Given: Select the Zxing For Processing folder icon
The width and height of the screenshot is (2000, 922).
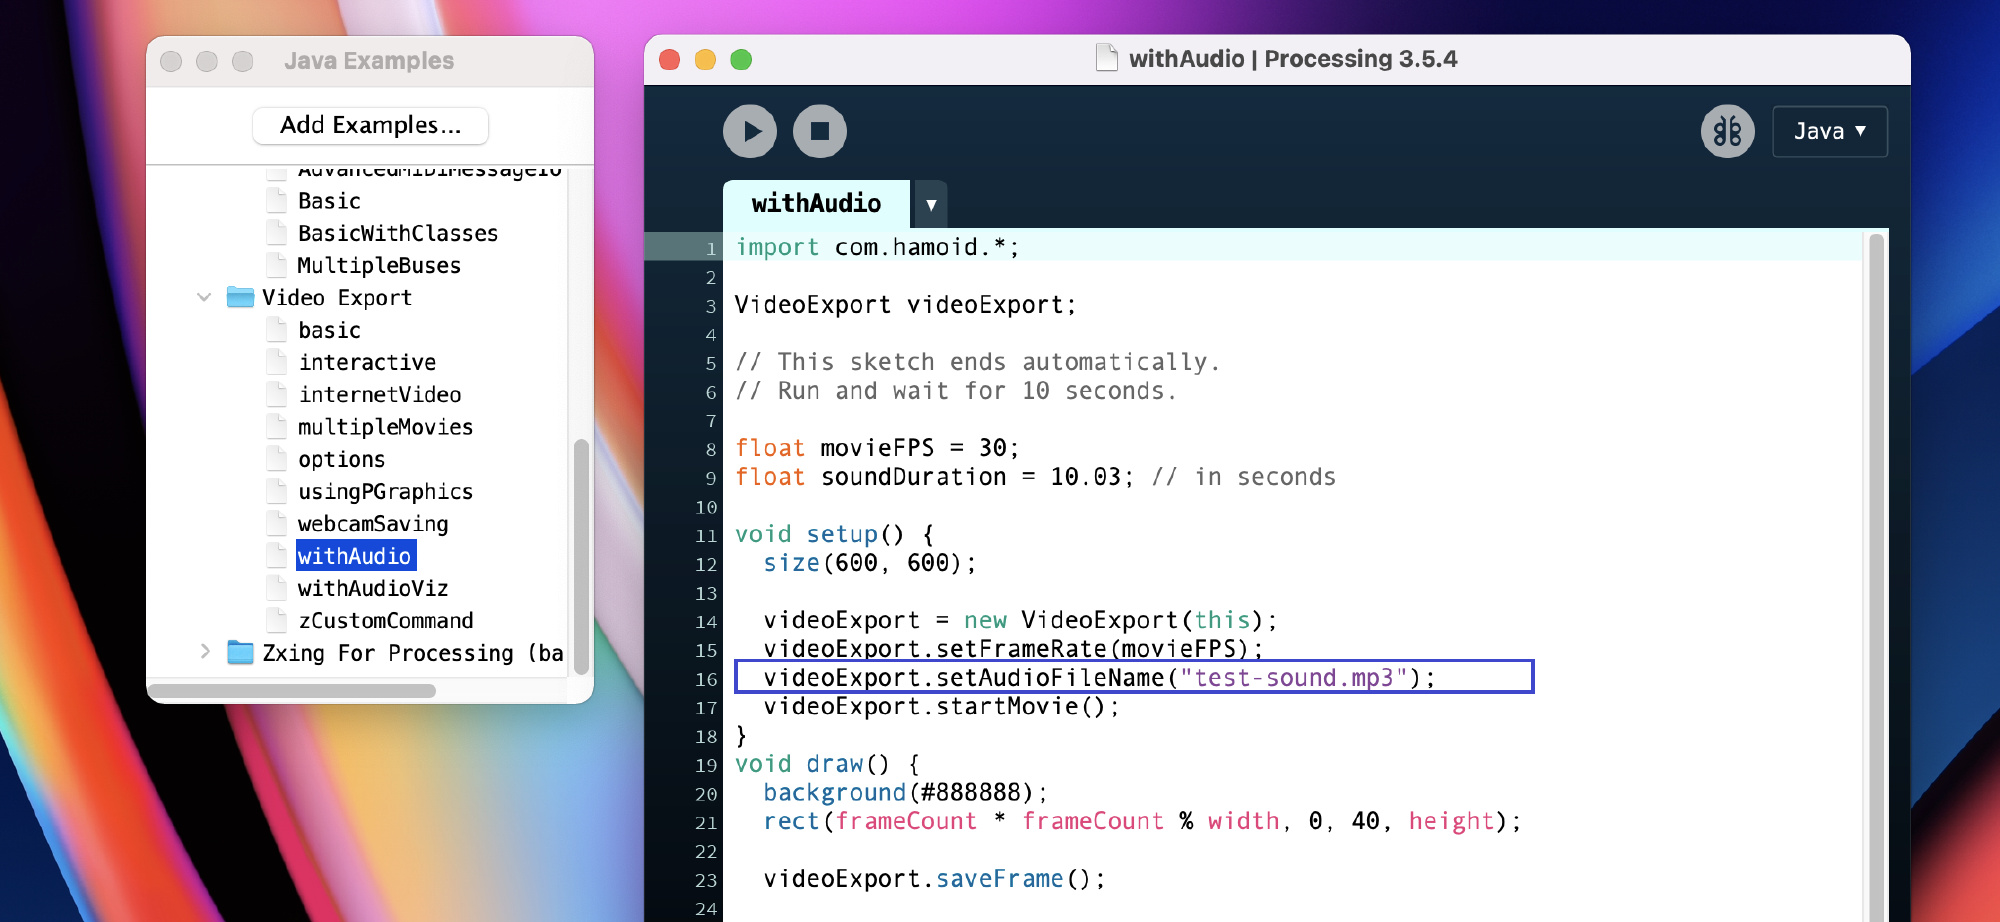Looking at the screenshot, I should [x=240, y=652].
